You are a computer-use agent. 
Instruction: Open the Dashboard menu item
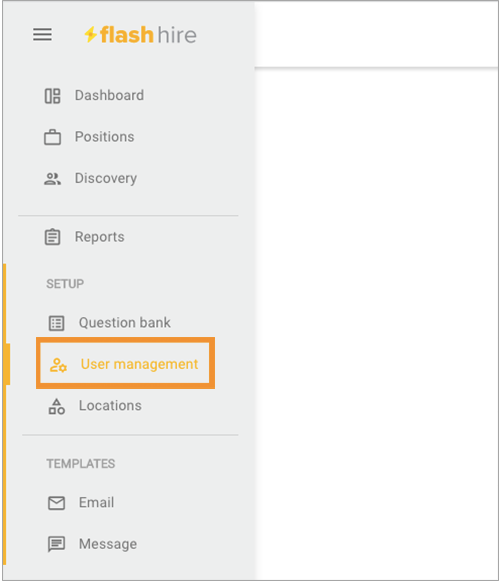tap(109, 96)
